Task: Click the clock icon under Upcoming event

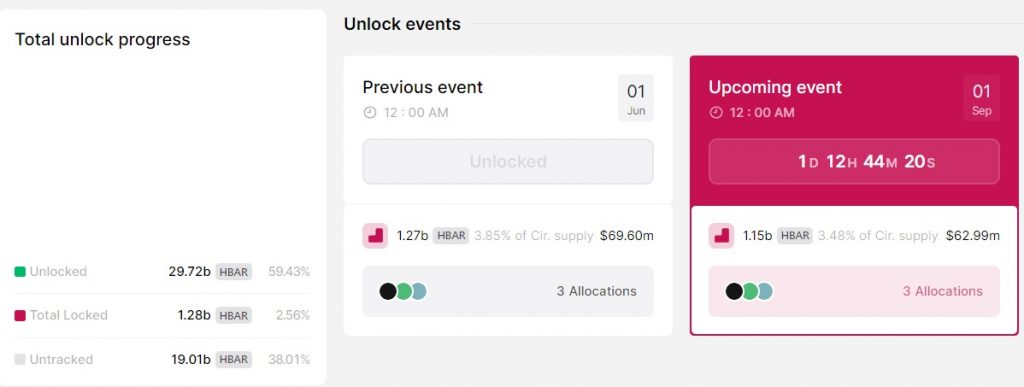Action: (716, 112)
